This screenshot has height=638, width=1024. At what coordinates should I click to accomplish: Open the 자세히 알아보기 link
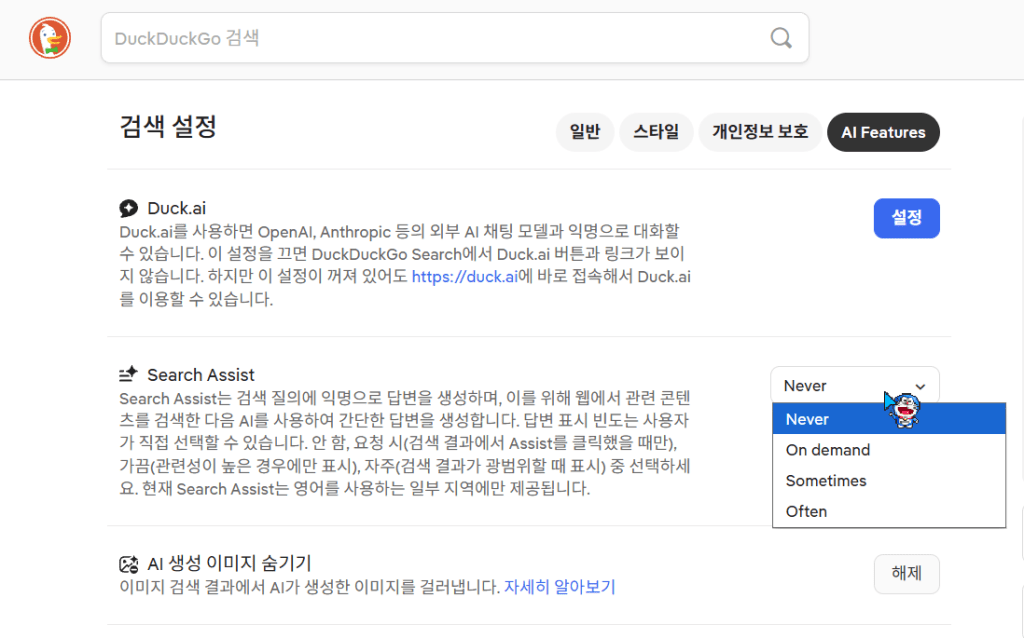[x=560, y=587]
